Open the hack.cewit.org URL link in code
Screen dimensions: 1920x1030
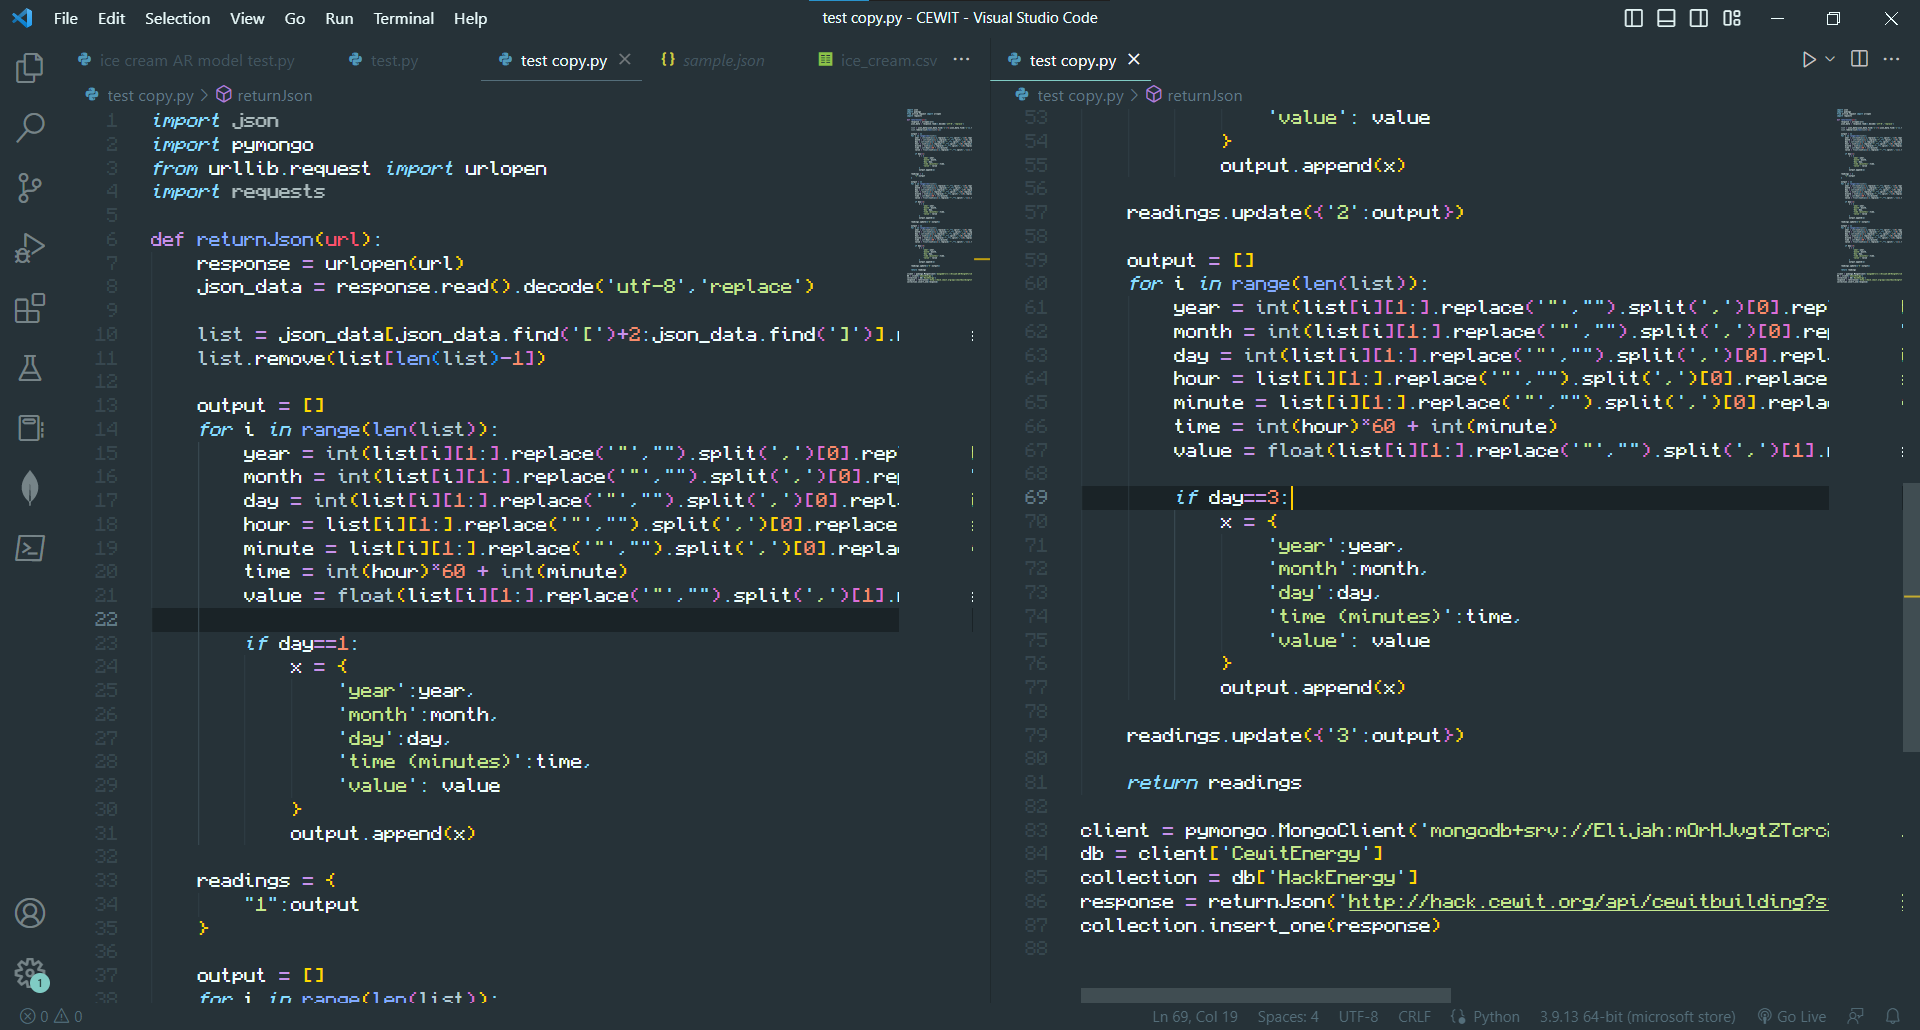point(1587,901)
